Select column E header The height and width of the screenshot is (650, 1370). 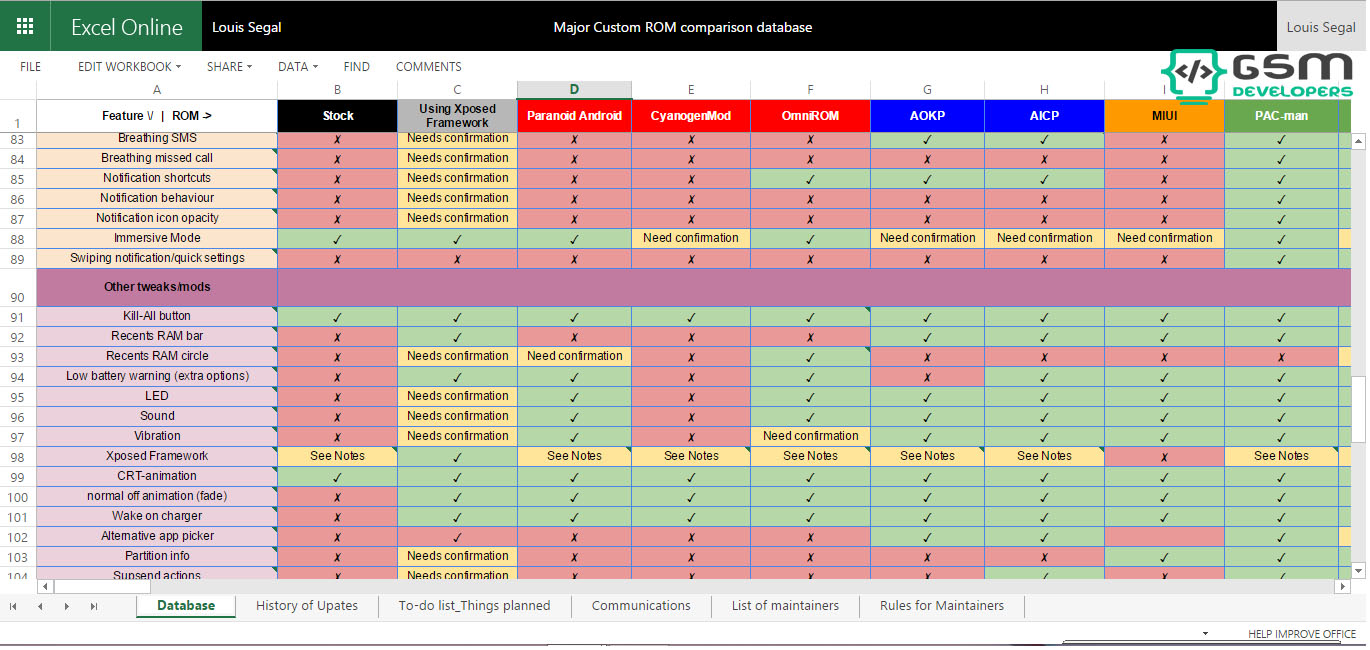[691, 90]
